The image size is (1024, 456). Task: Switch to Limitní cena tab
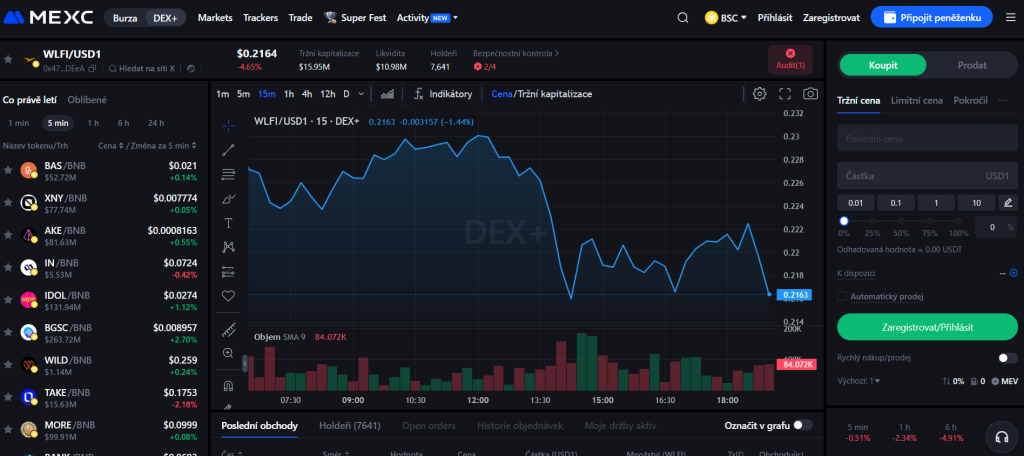(916, 101)
